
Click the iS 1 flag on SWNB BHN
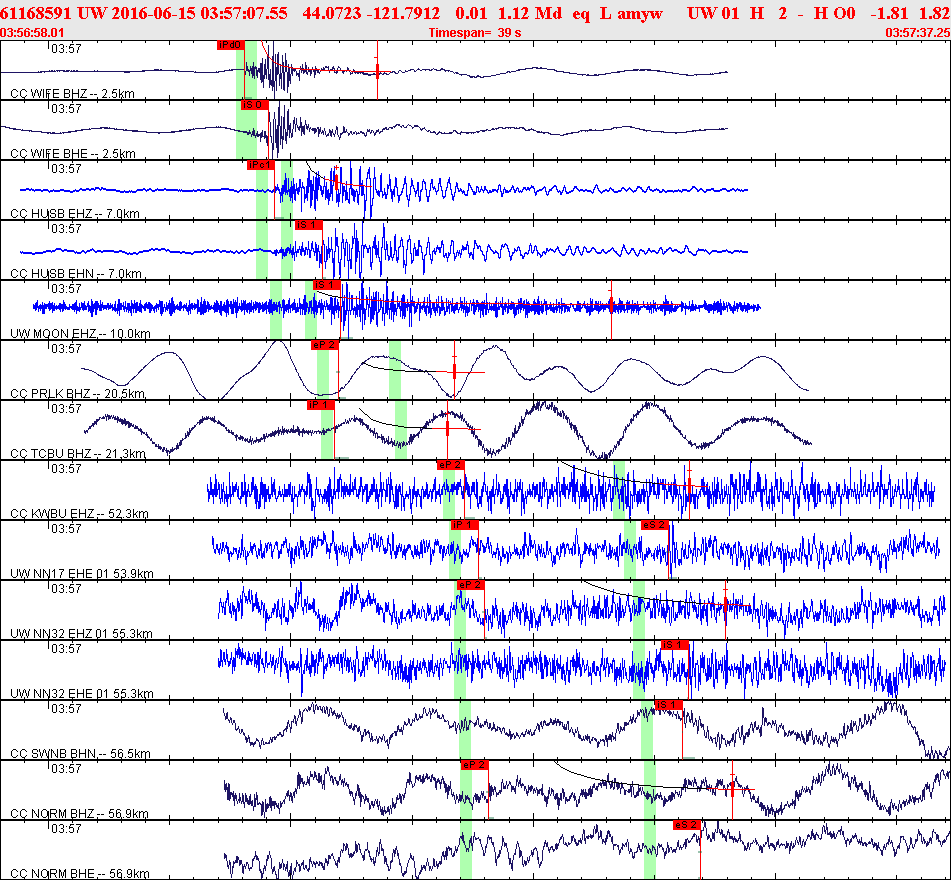pyautogui.click(x=669, y=705)
